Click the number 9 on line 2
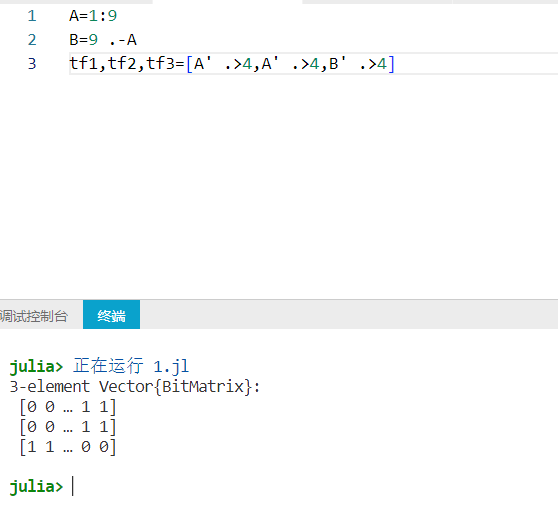Viewport: 558px width, 528px height. [x=93, y=40]
